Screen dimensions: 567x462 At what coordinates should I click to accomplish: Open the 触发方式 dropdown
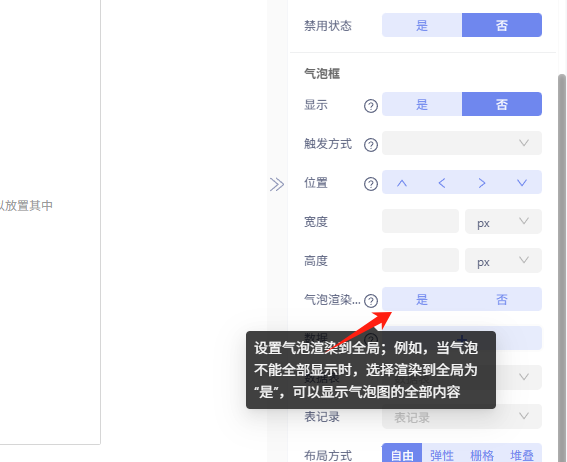[x=462, y=143]
